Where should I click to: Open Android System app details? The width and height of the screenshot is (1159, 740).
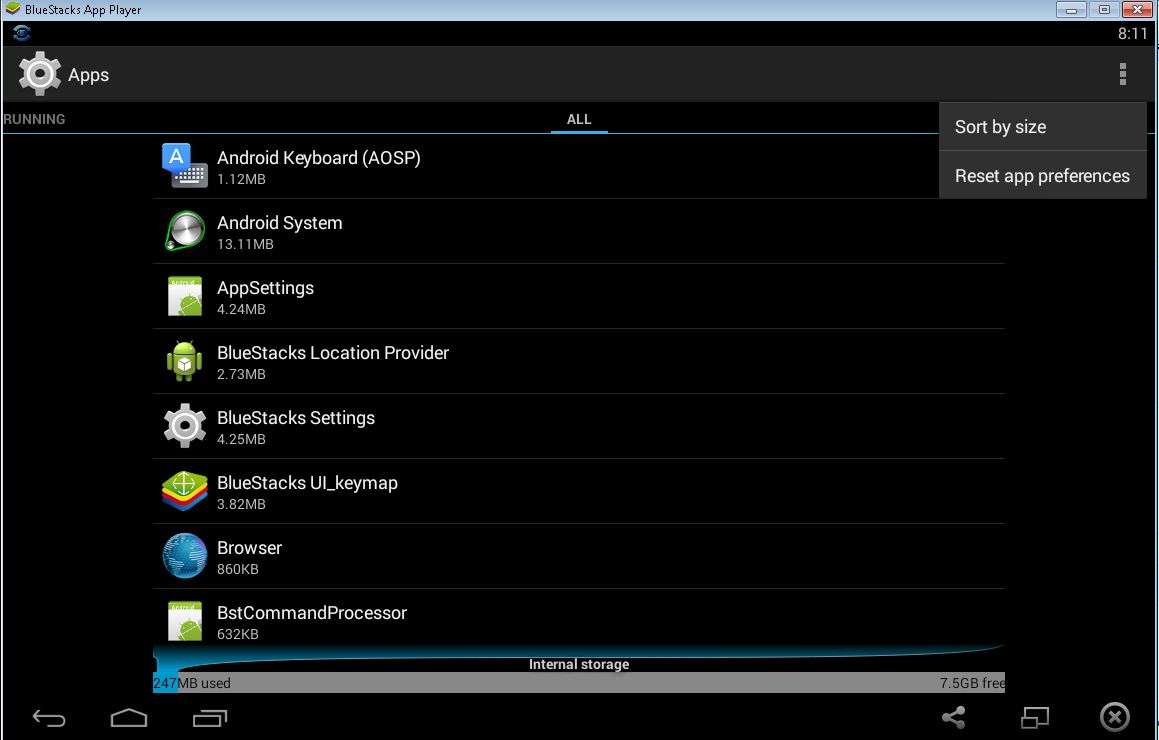pyautogui.click(x=579, y=231)
